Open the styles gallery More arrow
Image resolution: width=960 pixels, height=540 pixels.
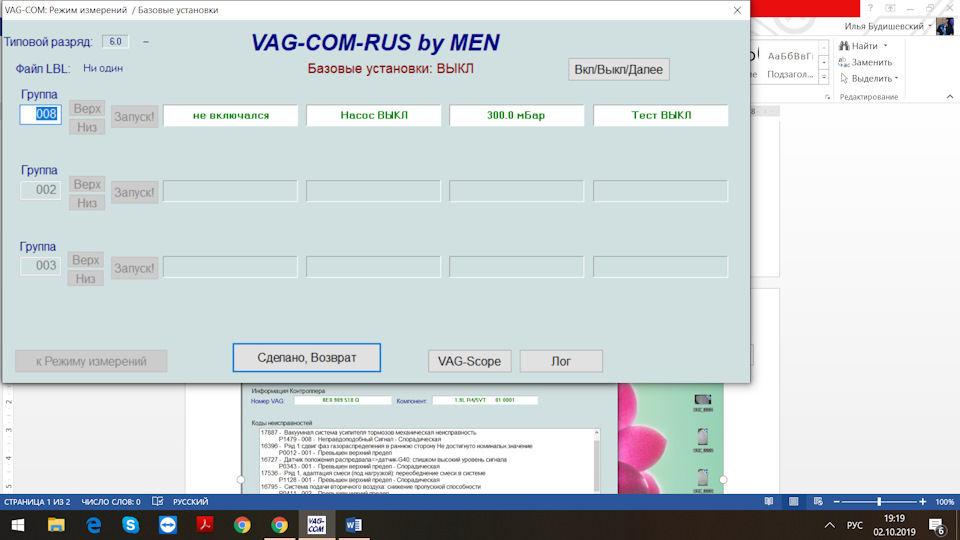tap(824, 78)
